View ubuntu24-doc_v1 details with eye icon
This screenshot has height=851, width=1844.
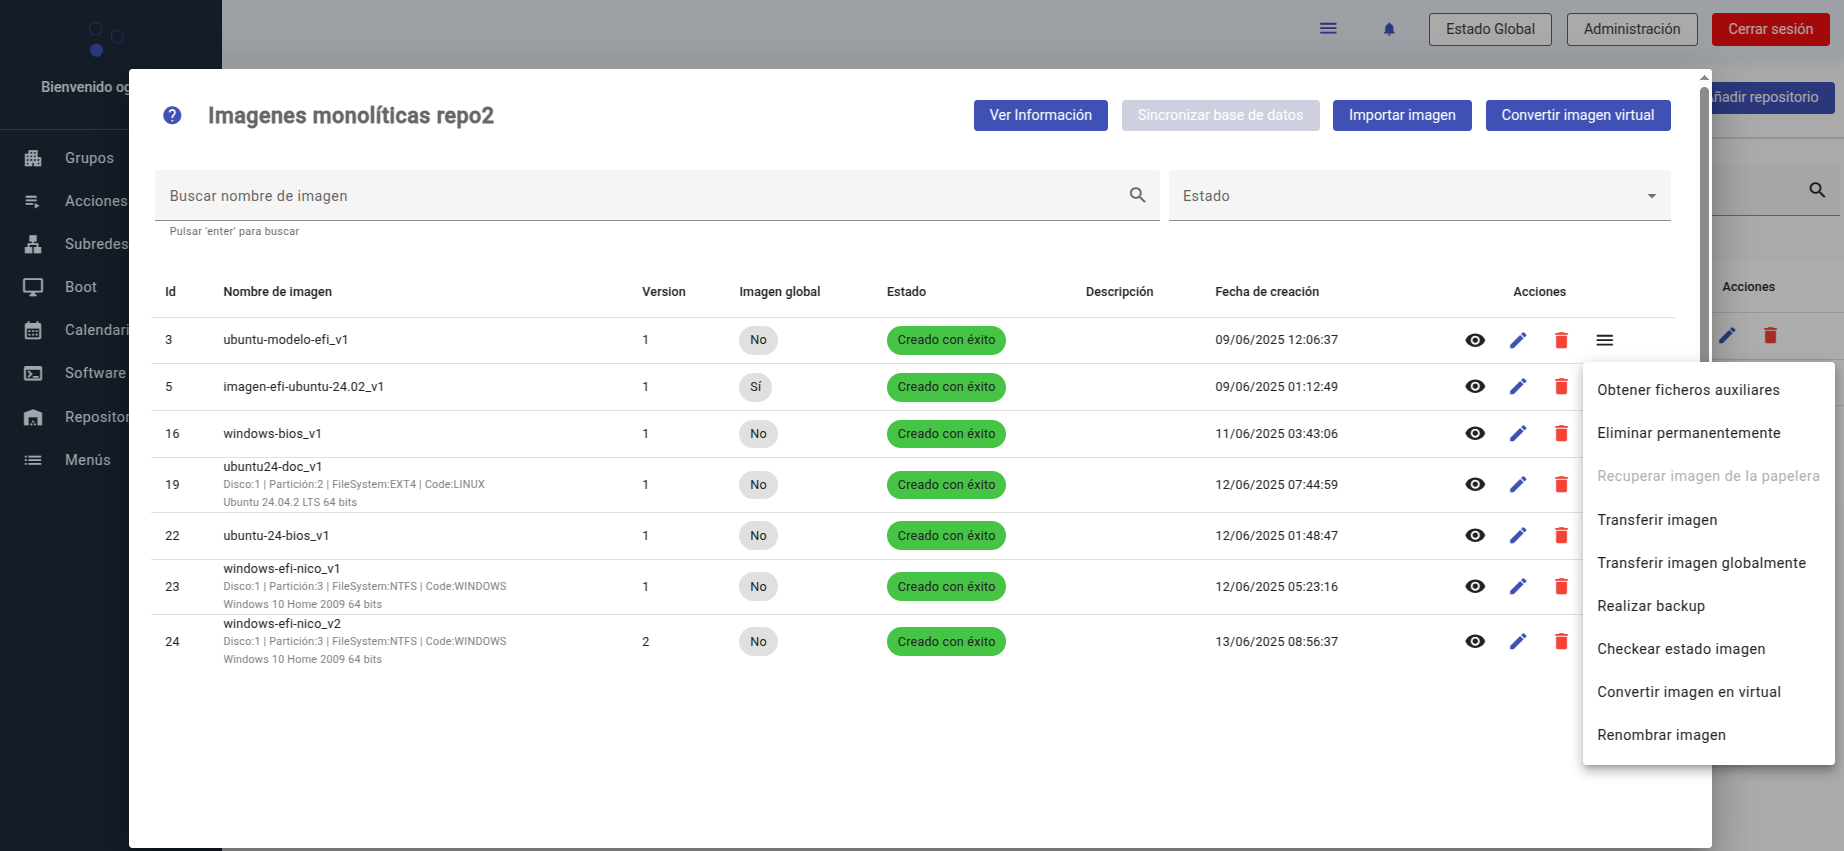1475,485
